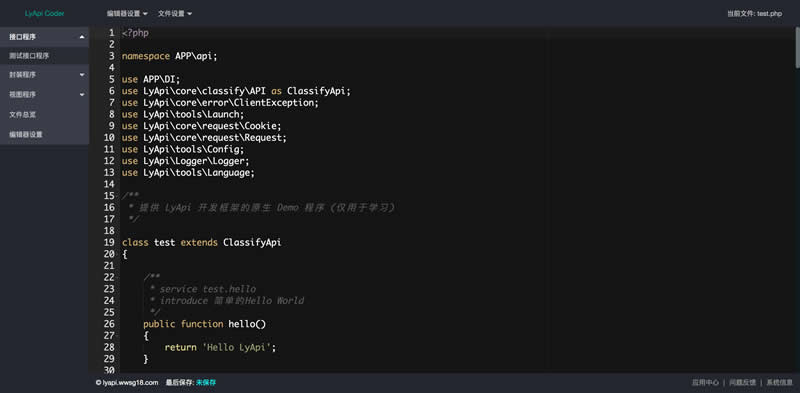Click line number 19 in gutter

109,242
